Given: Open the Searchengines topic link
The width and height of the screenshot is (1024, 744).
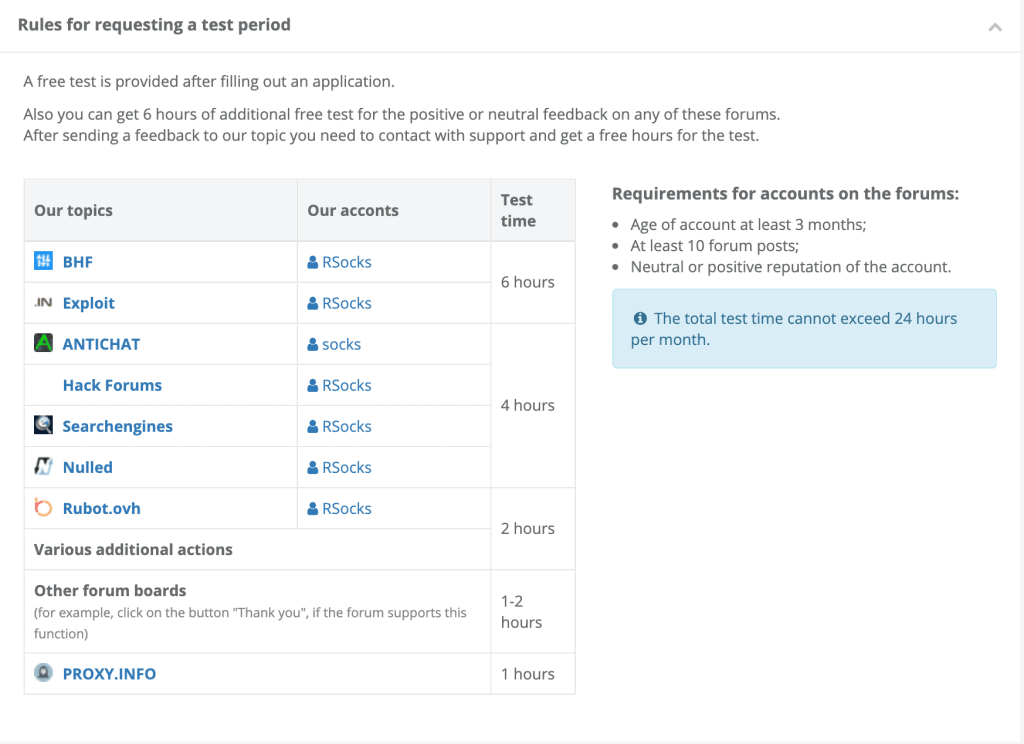Looking at the screenshot, I should click(x=118, y=427).
